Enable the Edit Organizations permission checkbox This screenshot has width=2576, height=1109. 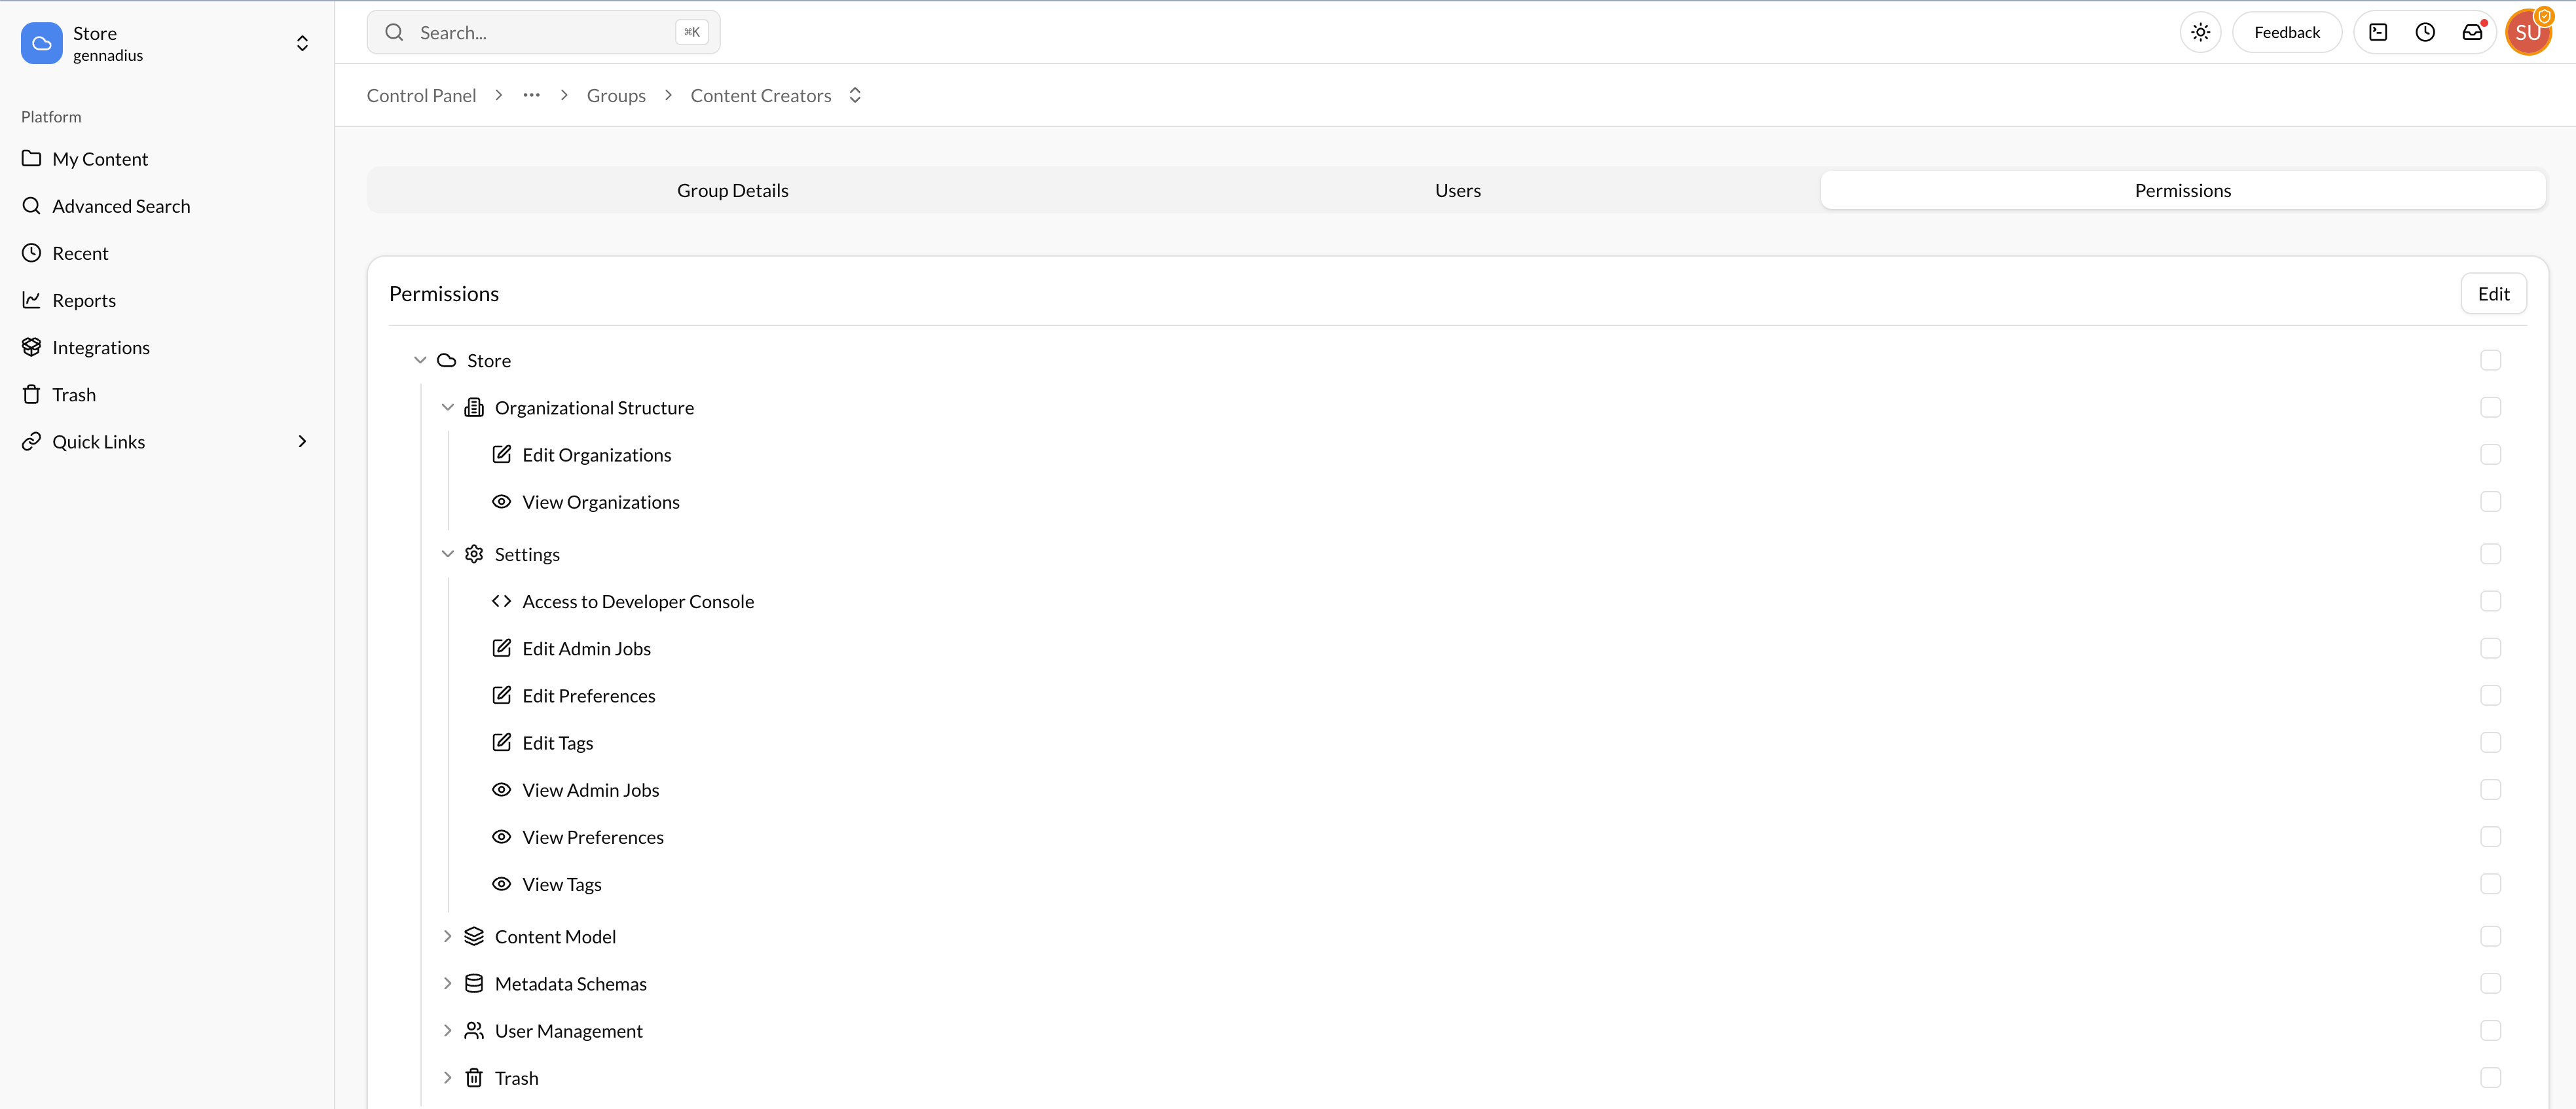pos(2491,454)
